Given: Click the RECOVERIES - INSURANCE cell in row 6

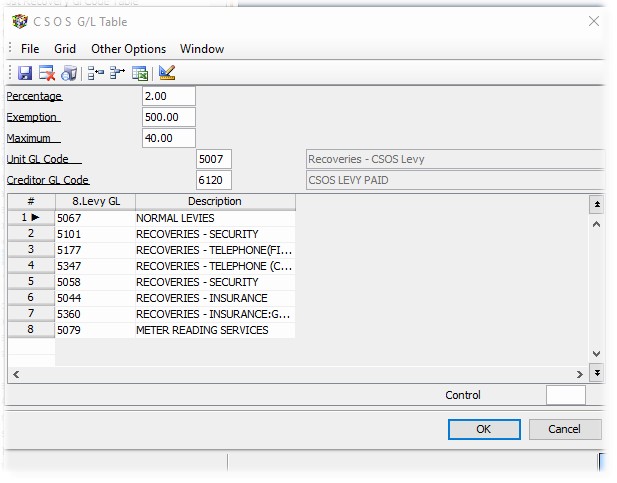Looking at the screenshot, I should coord(215,298).
